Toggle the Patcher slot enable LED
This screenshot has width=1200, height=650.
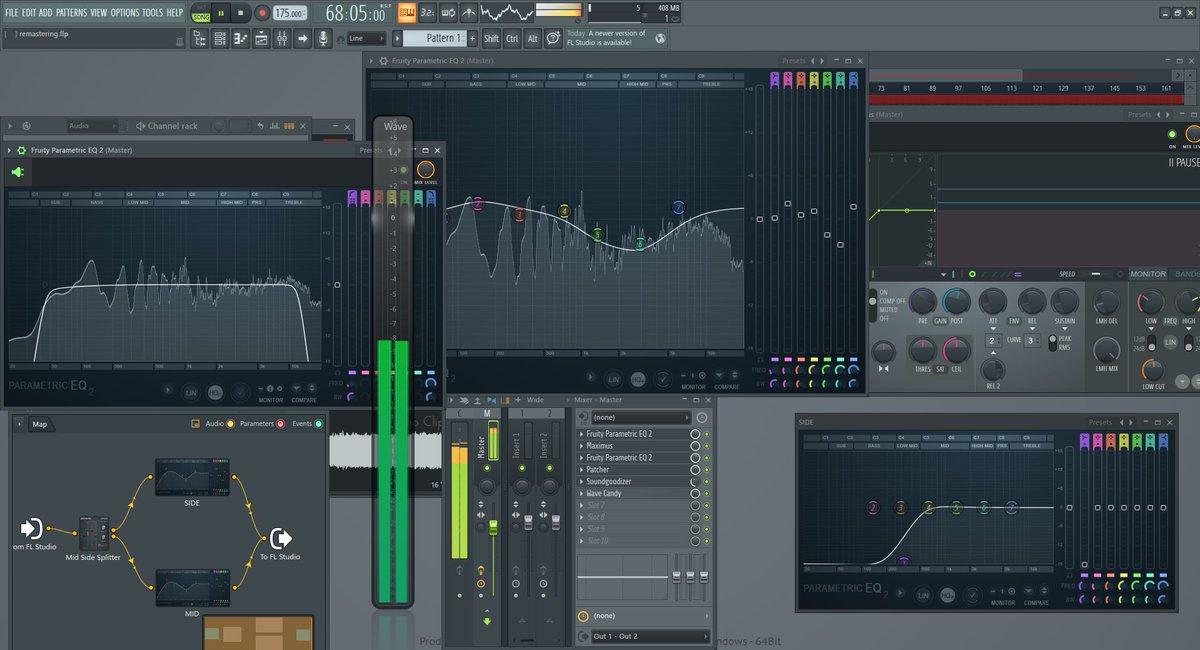point(706,470)
